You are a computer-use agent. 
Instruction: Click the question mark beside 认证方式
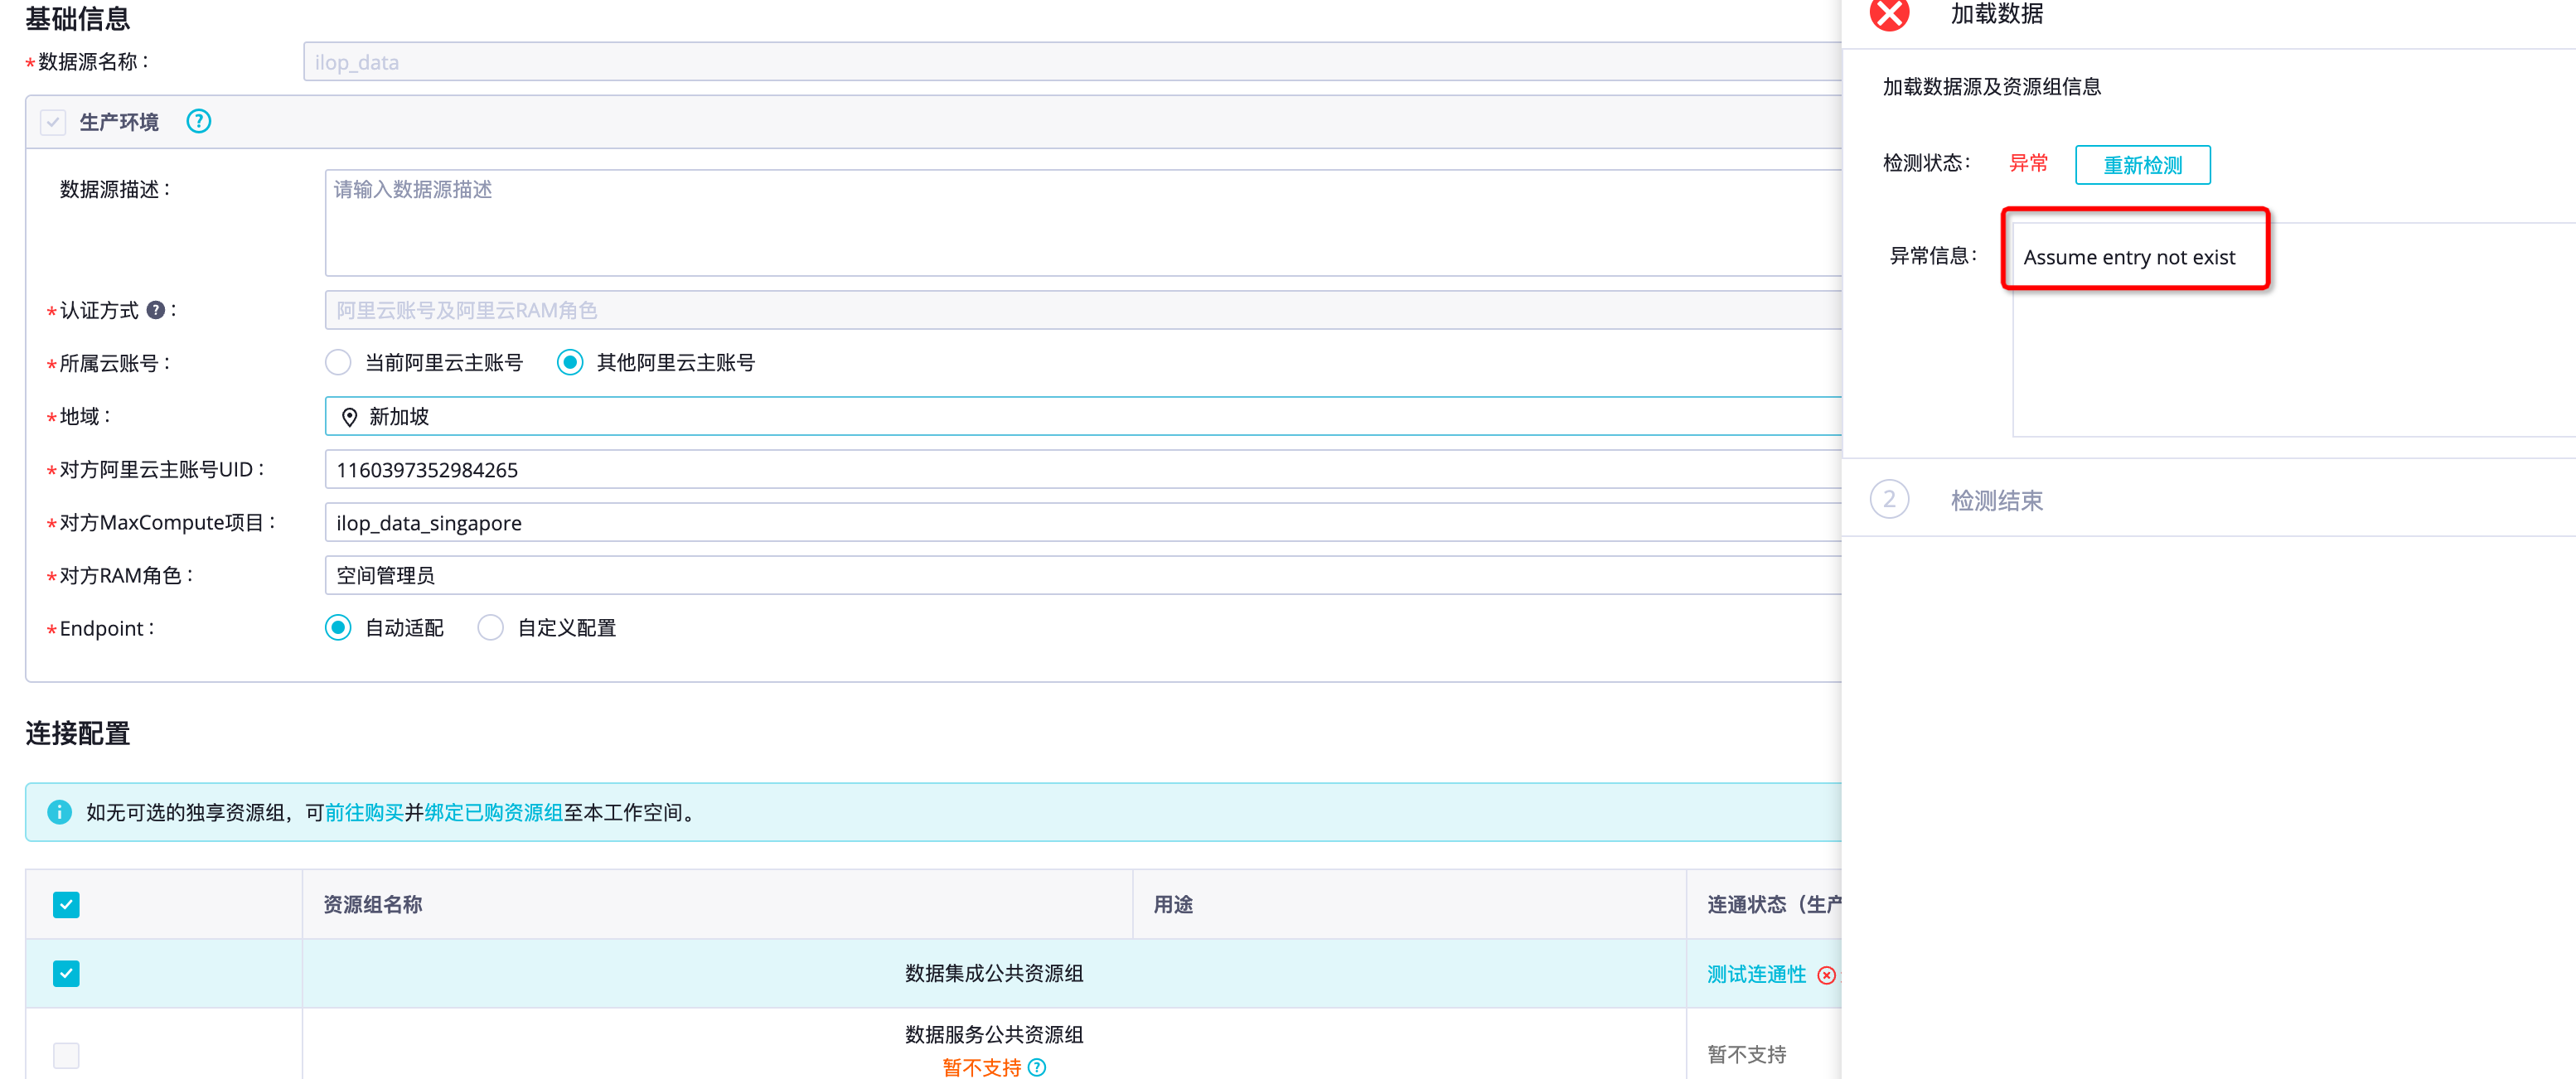[155, 310]
